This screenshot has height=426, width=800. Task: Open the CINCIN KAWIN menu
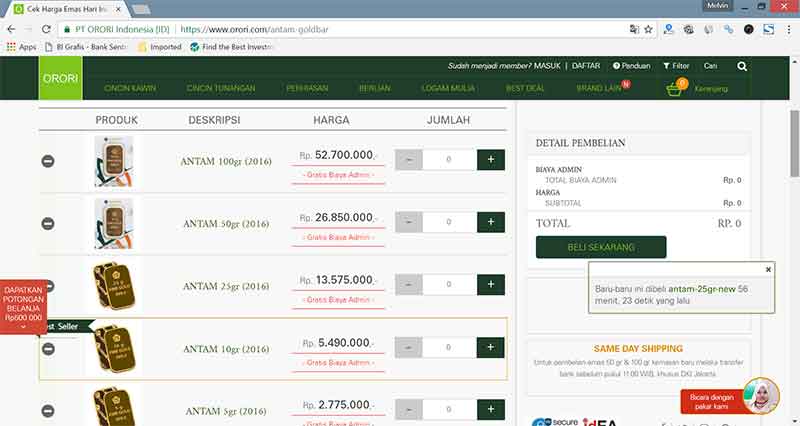coord(130,88)
